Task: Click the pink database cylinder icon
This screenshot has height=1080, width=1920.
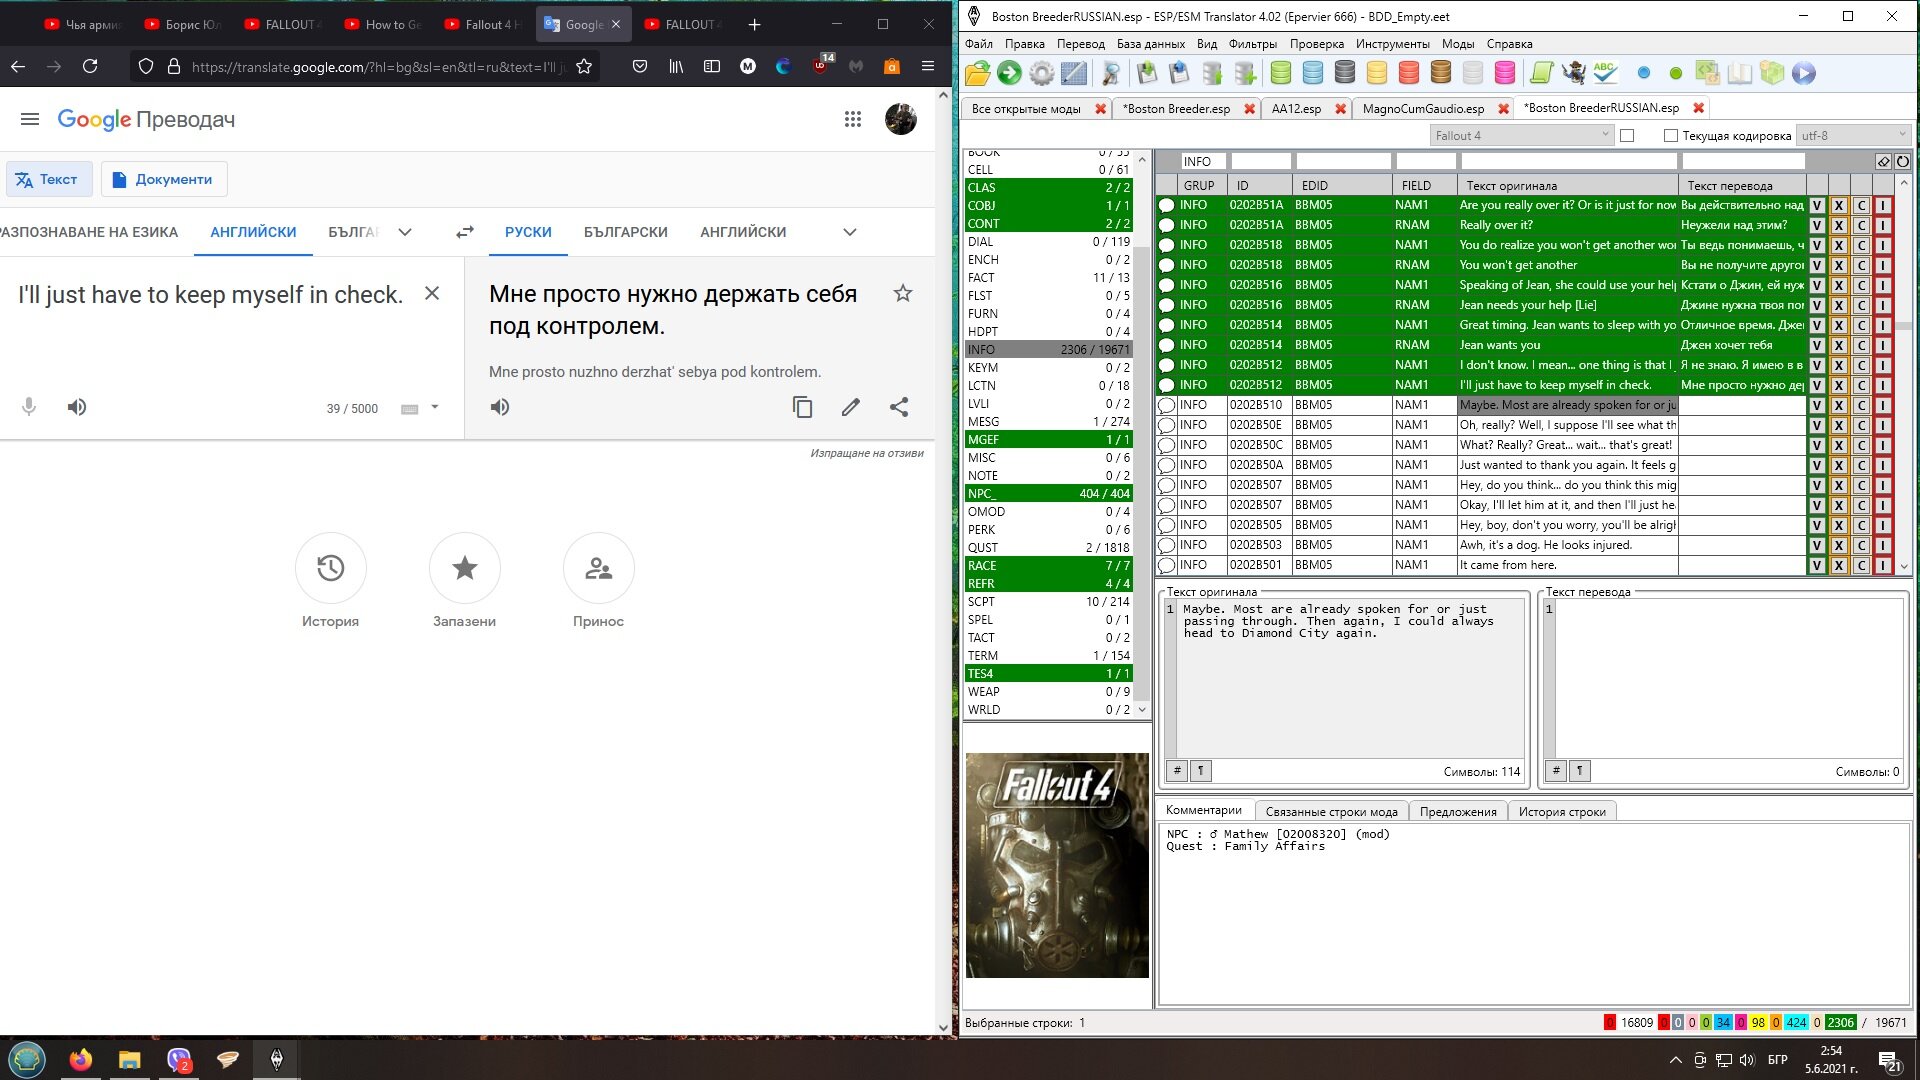Action: coord(1505,73)
